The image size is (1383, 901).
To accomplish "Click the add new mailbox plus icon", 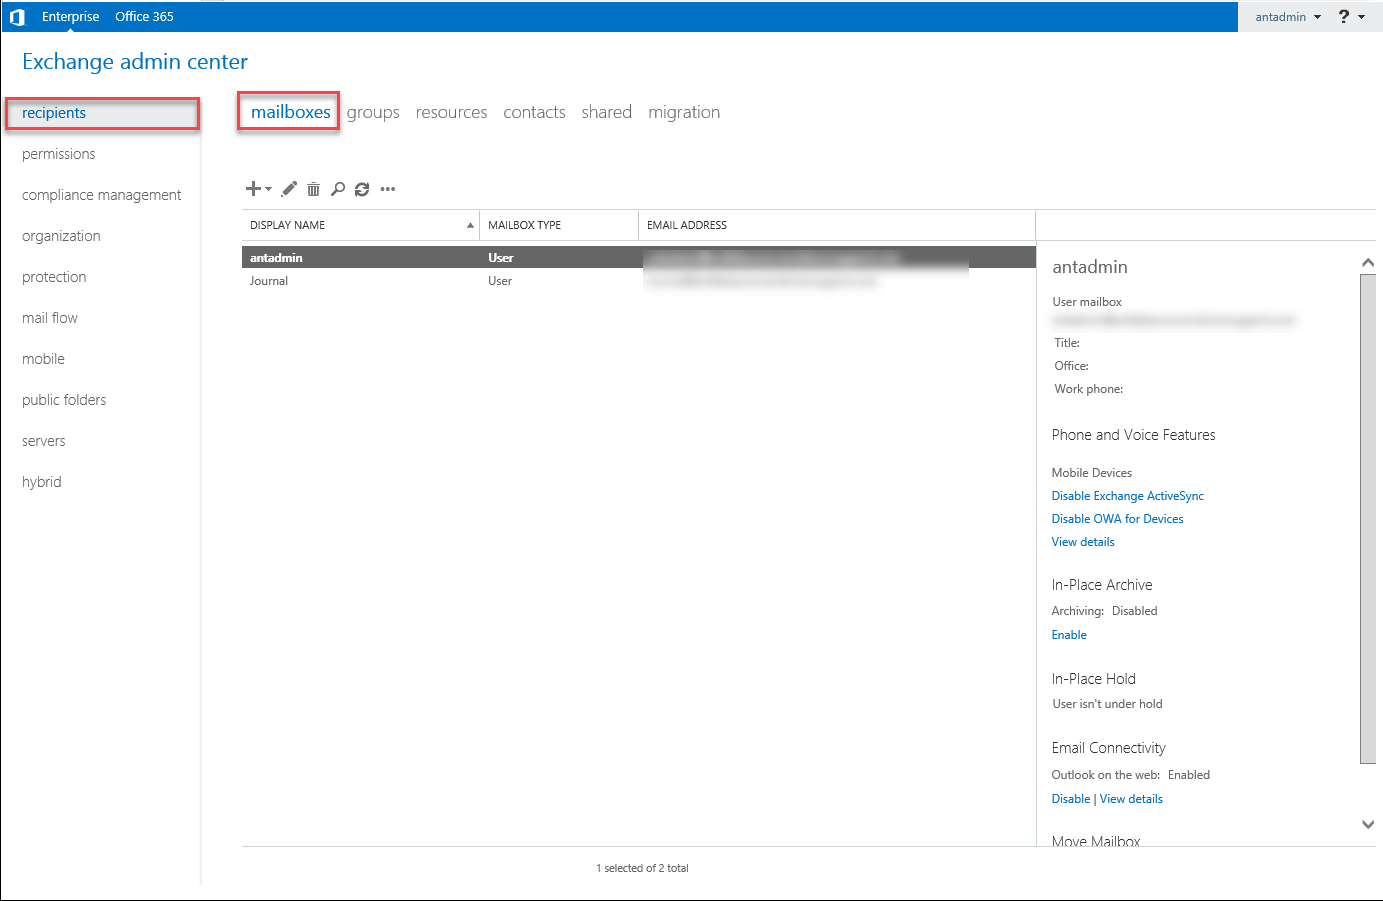I will [x=255, y=189].
